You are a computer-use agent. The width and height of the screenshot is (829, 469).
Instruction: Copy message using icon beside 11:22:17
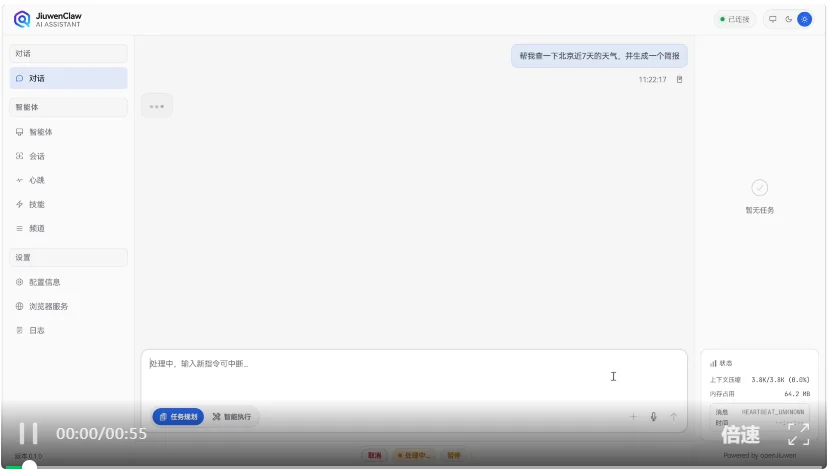(679, 79)
